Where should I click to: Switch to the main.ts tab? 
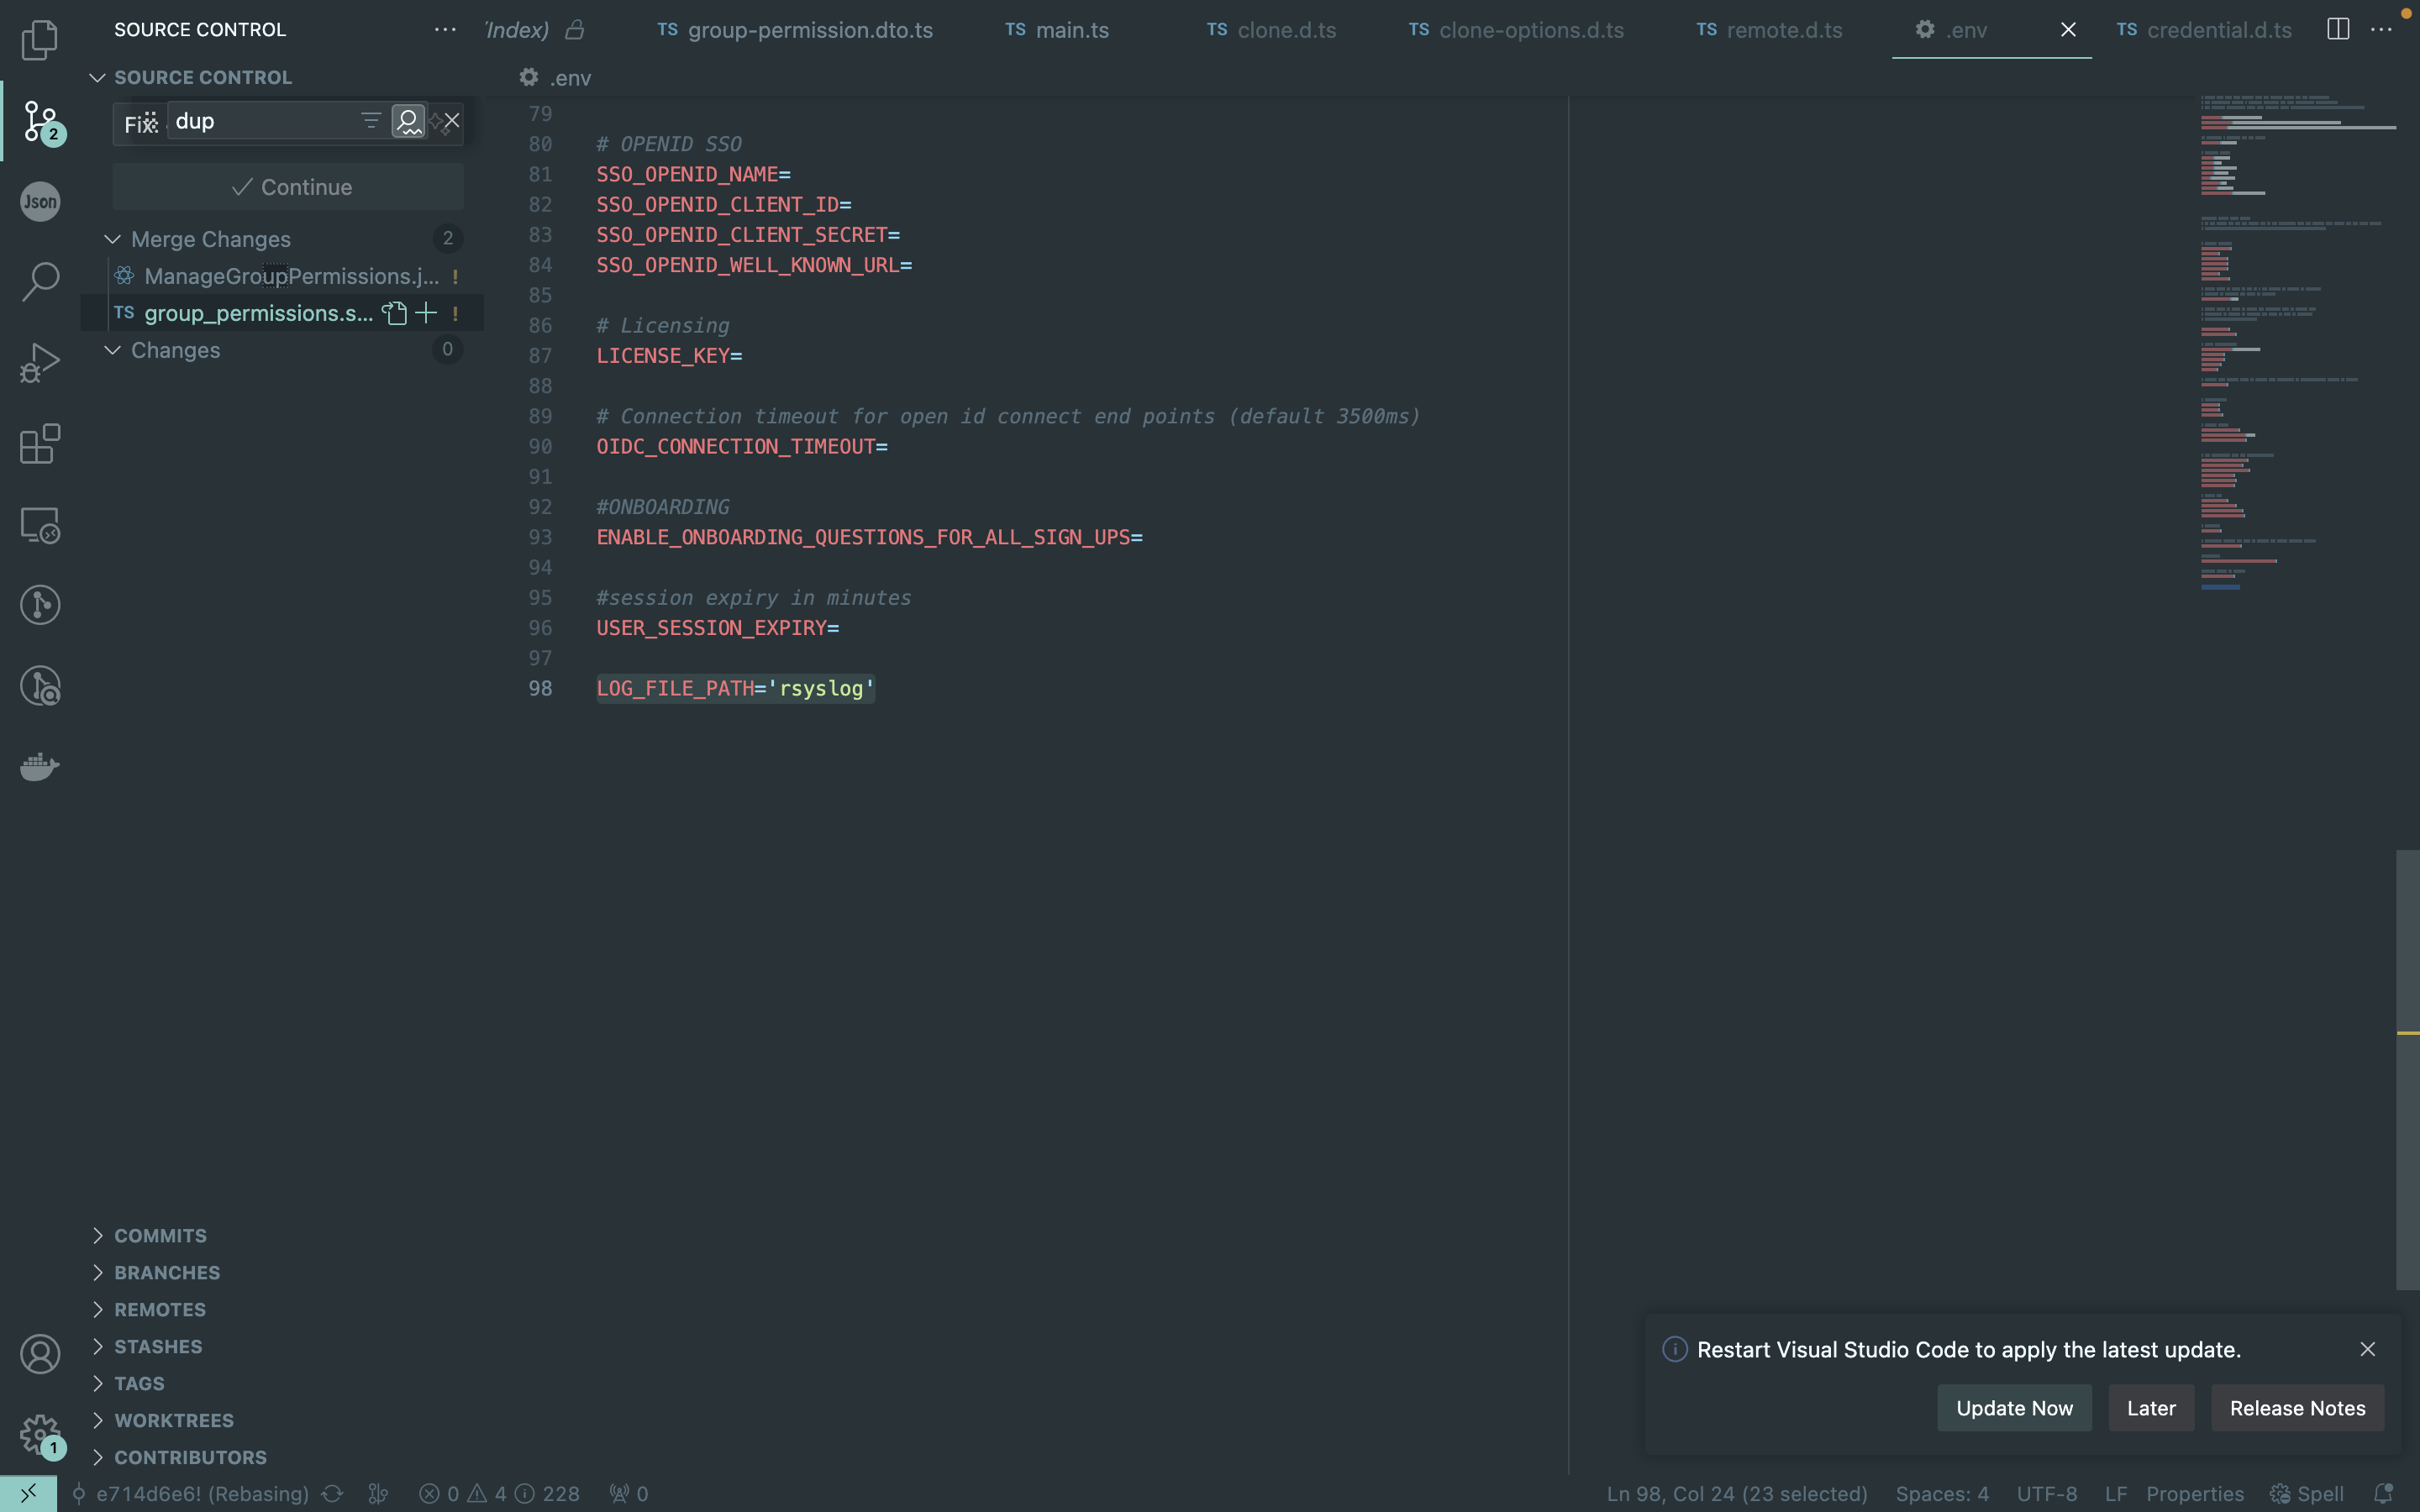1071,30
